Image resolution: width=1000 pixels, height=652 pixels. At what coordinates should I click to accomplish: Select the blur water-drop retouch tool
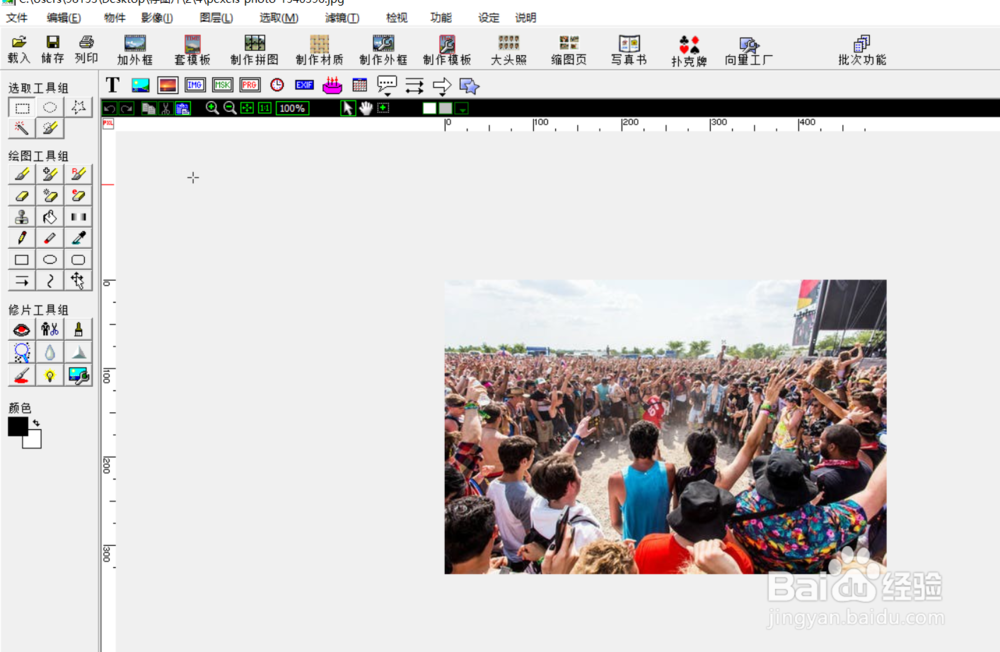coord(50,352)
